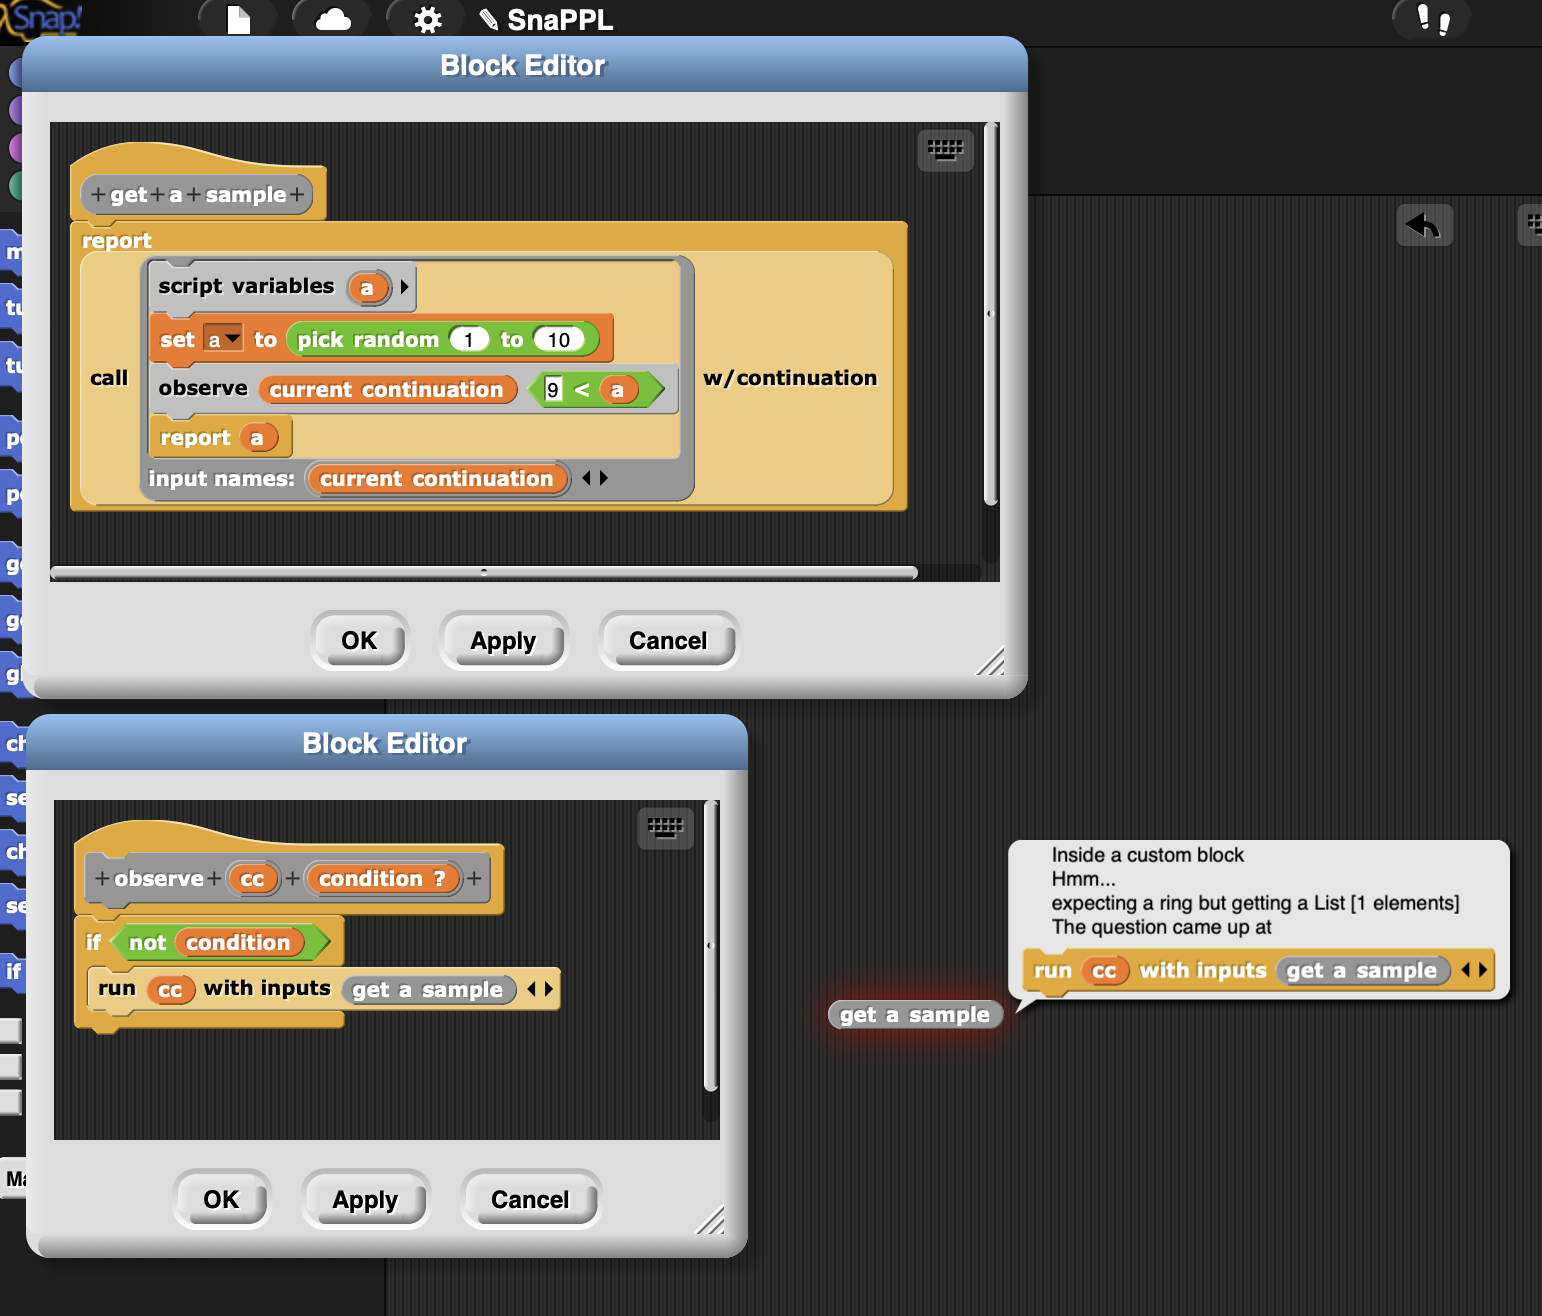Edit the 'cc' parameter in observe prototype
1542x1316 pixels.
tap(252, 879)
